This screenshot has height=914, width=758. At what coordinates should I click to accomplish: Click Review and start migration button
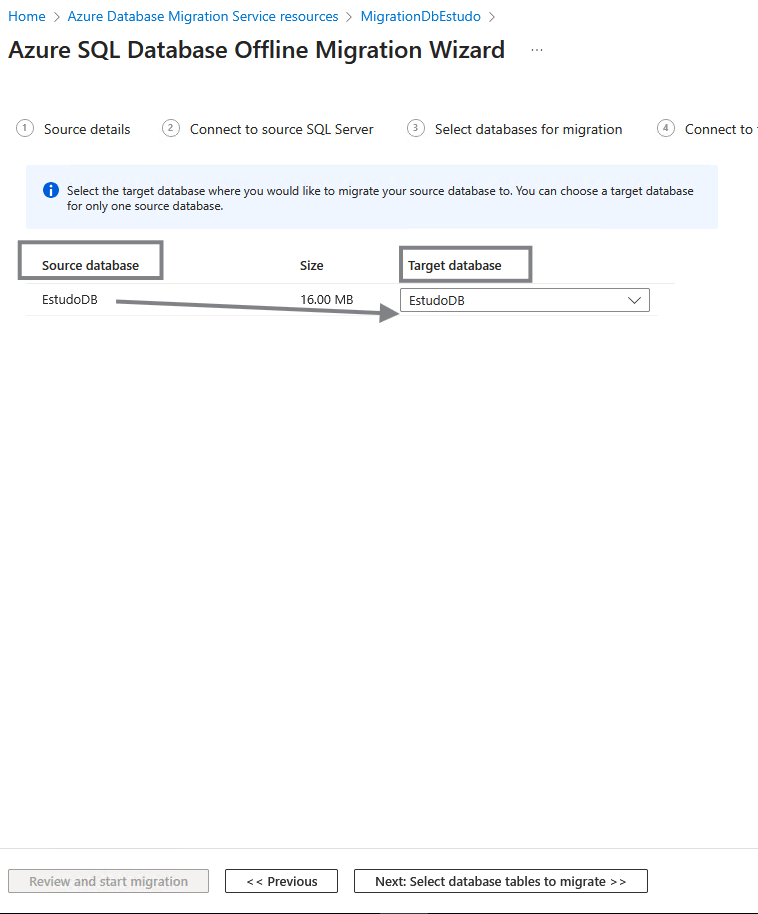point(108,881)
